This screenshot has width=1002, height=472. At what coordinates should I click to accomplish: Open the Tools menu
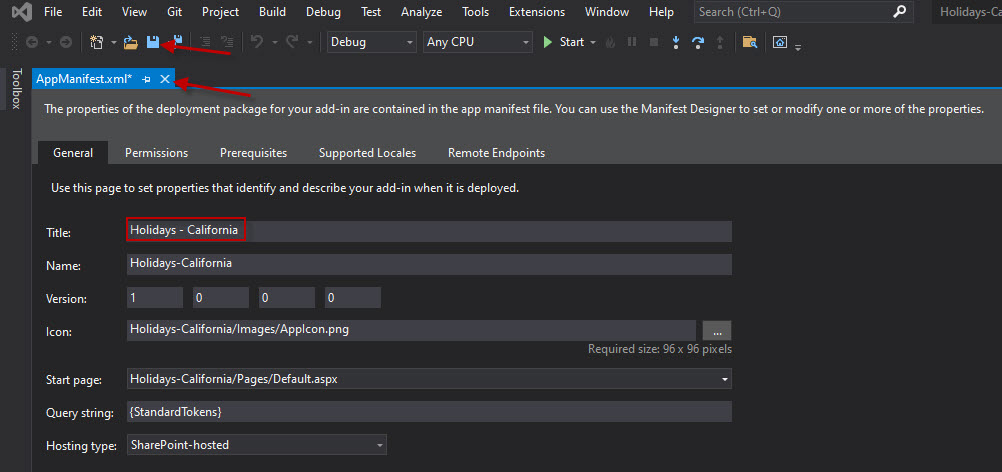pyautogui.click(x=476, y=12)
